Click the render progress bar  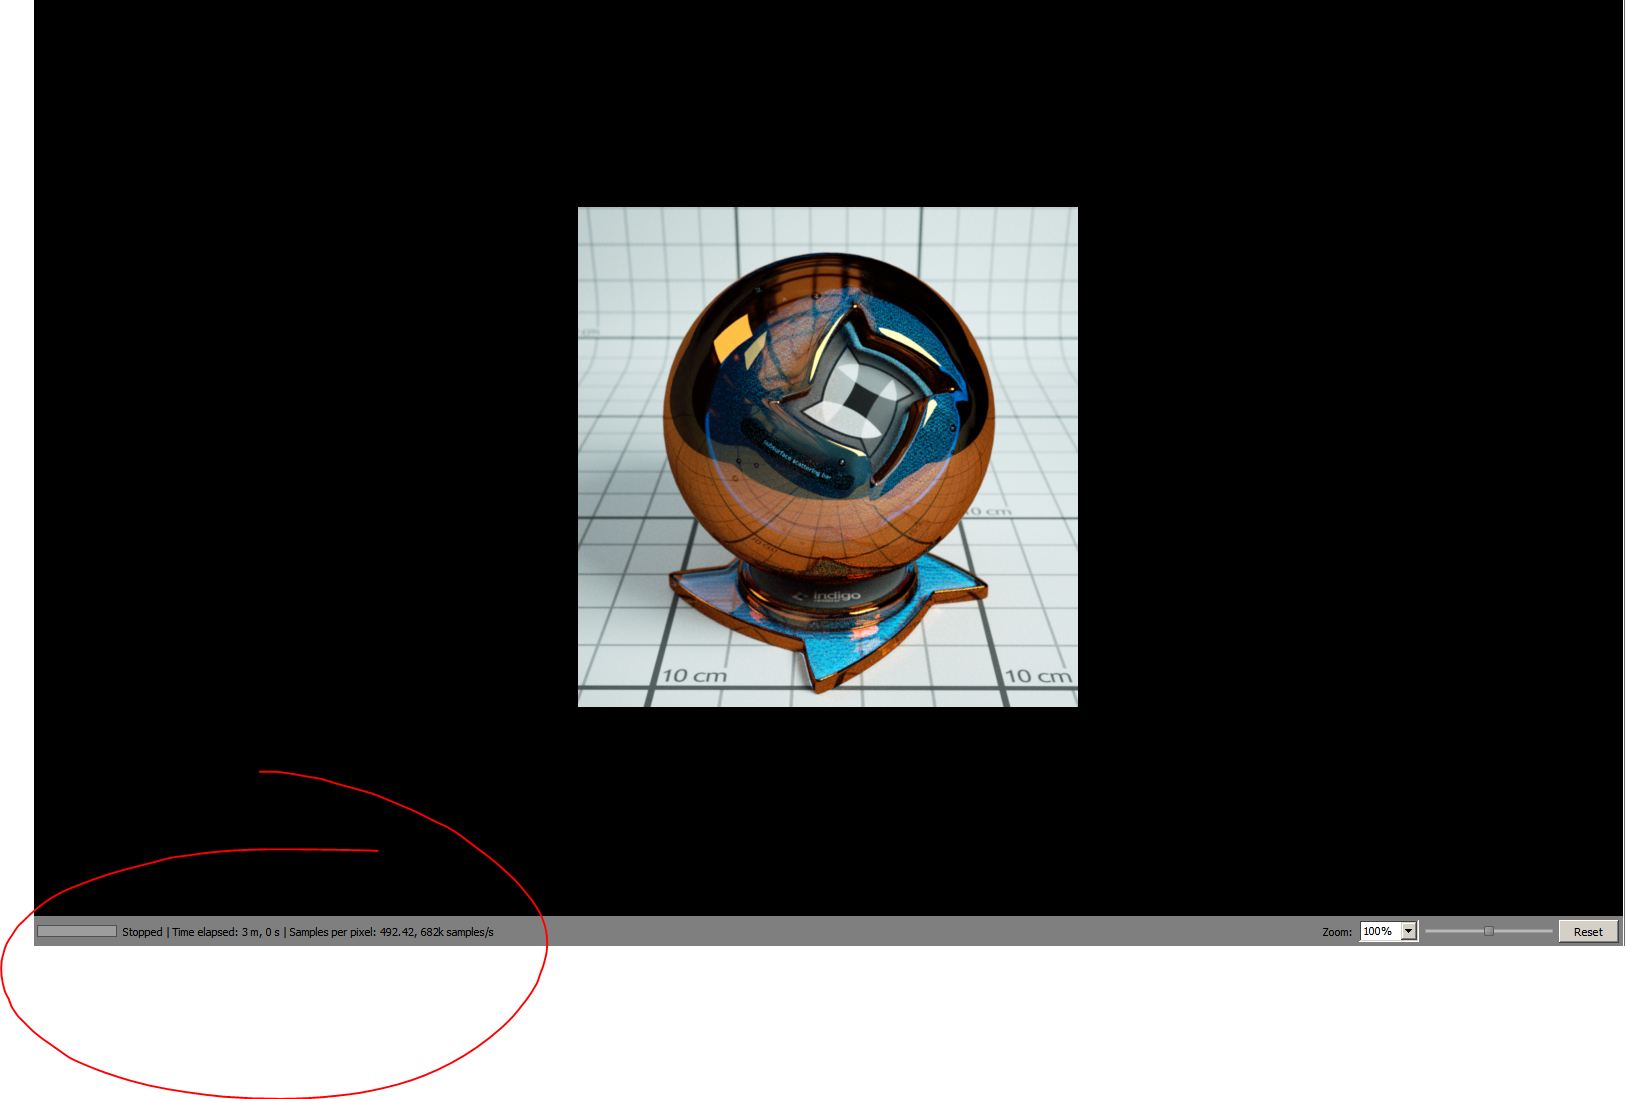click(x=77, y=932)
